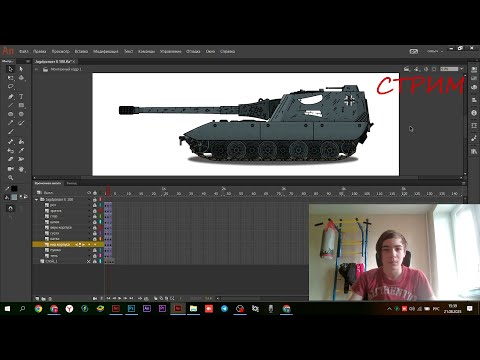Open the Вставка menu
The height and width of the screenshot is (360, 480).
pyautogui.click(x=81, y=51)
